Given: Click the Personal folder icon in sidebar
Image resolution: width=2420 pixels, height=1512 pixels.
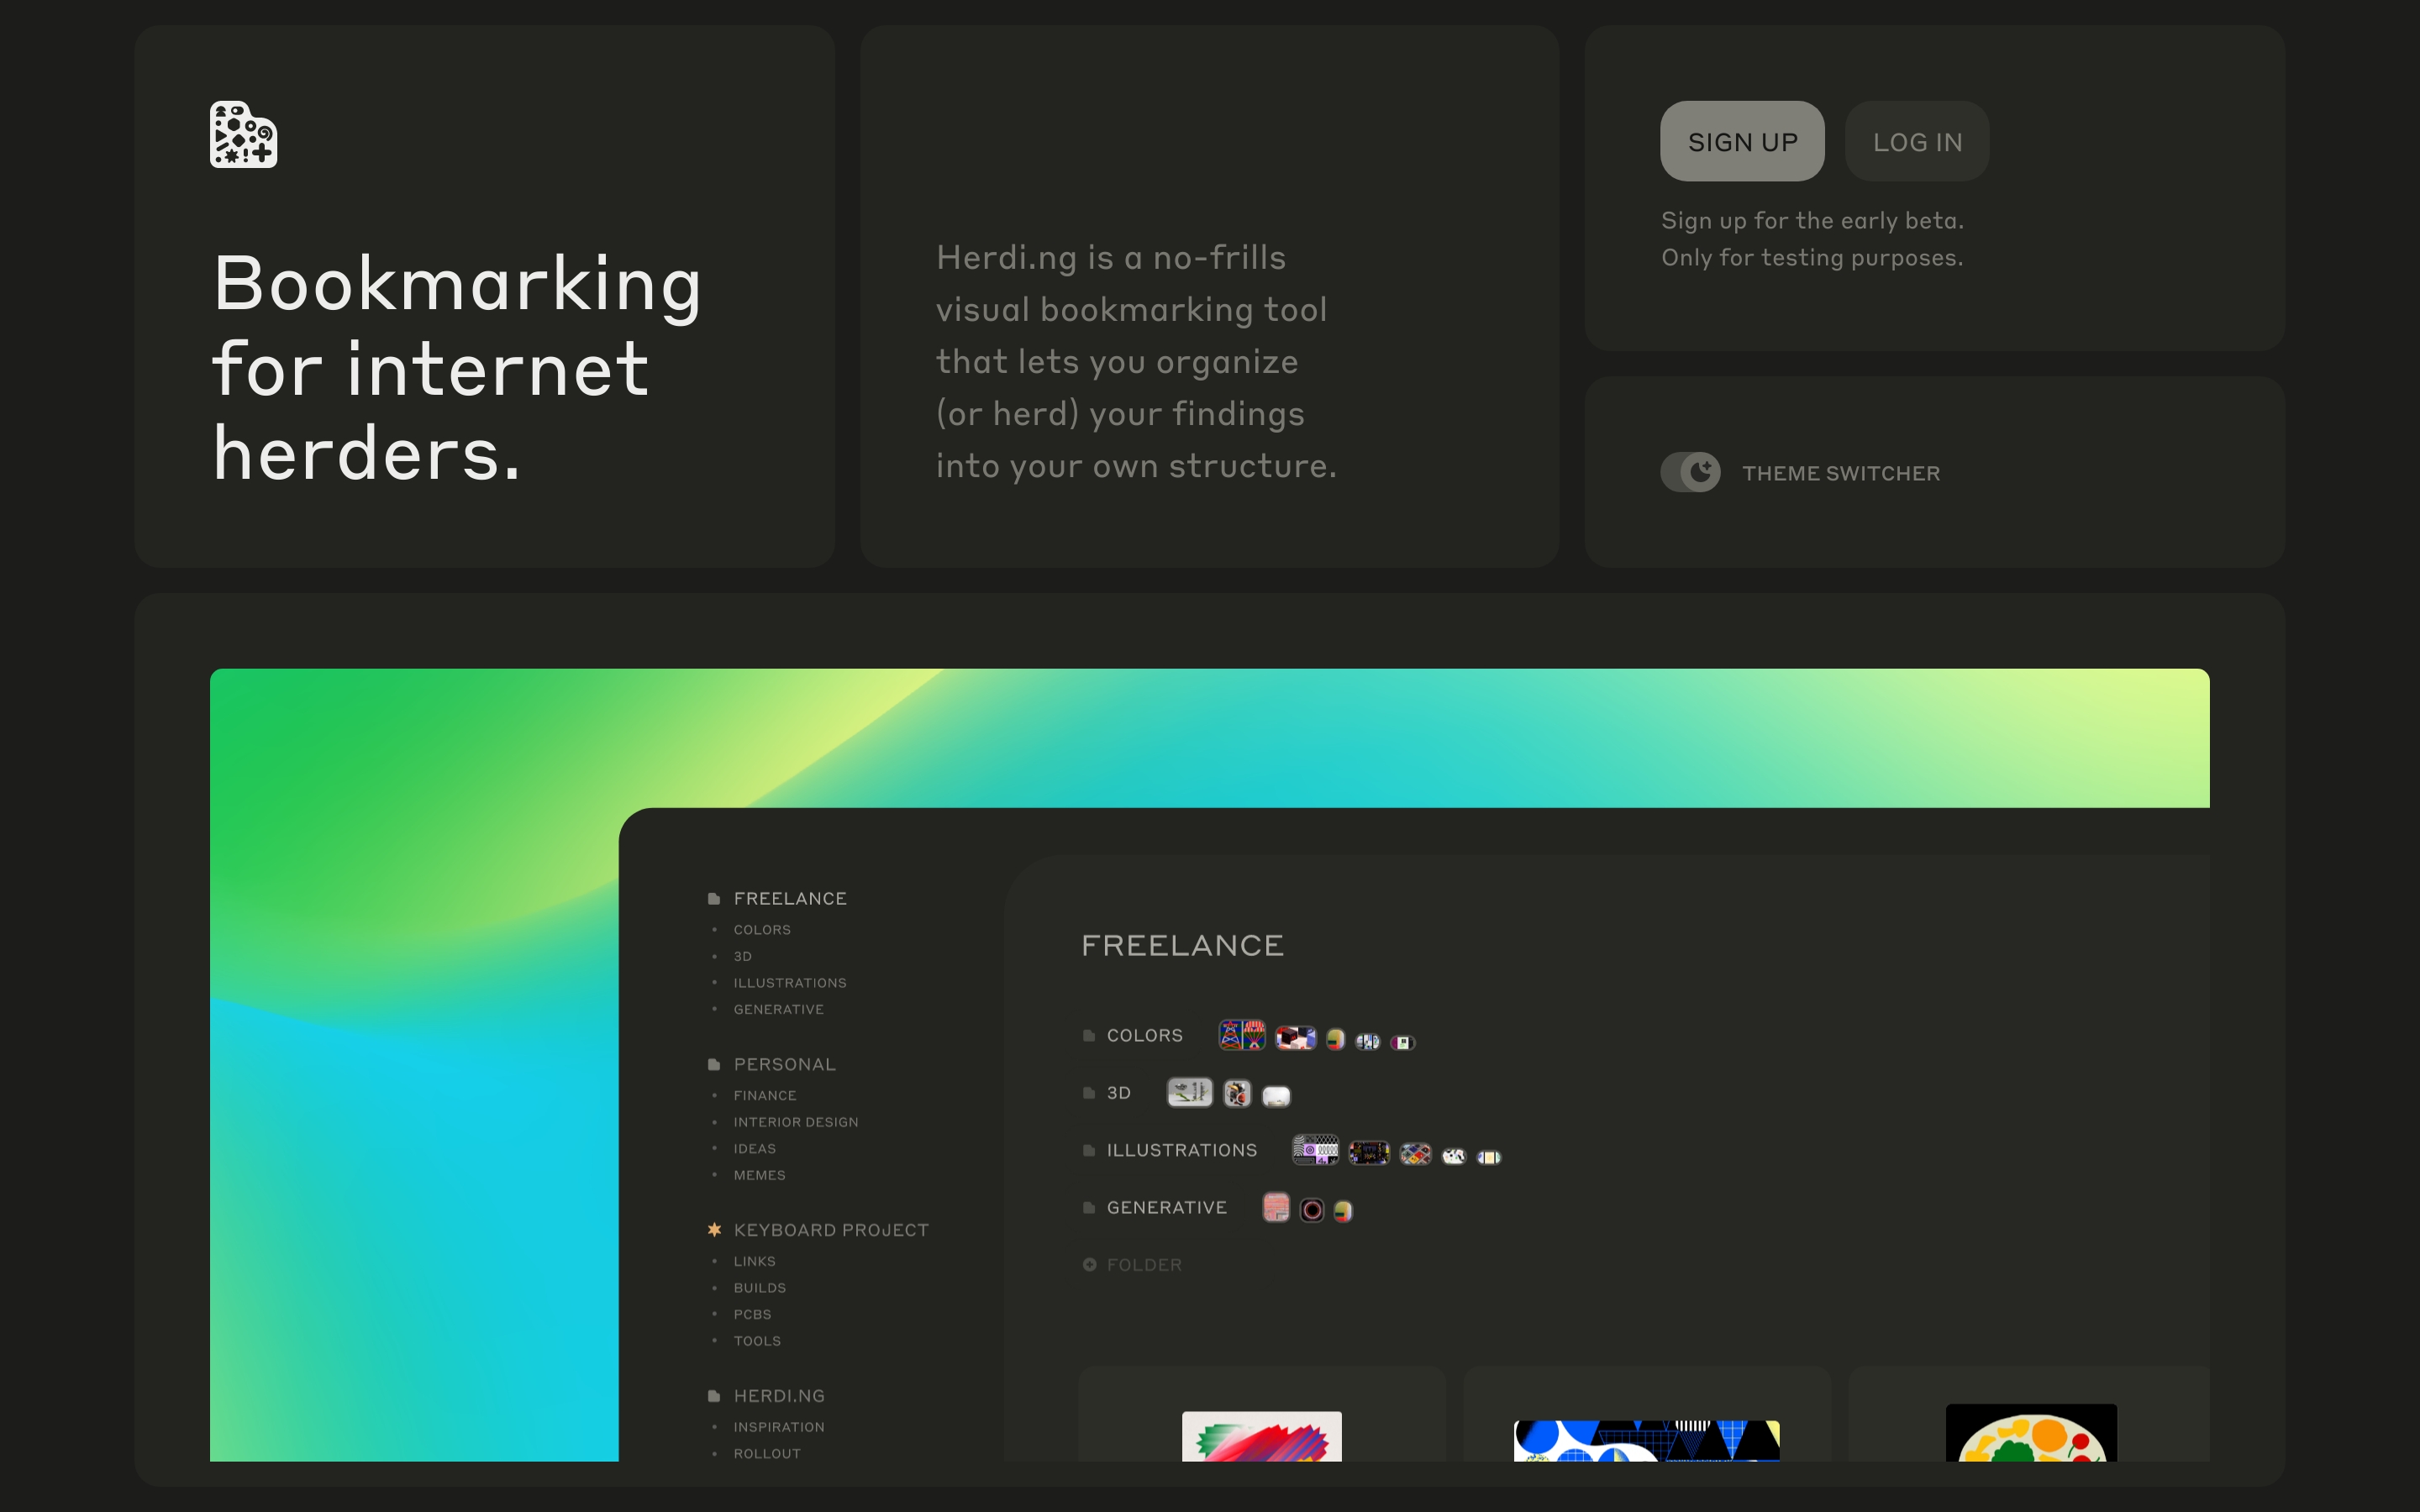Looking at the screenshot, I should 714,1064.
